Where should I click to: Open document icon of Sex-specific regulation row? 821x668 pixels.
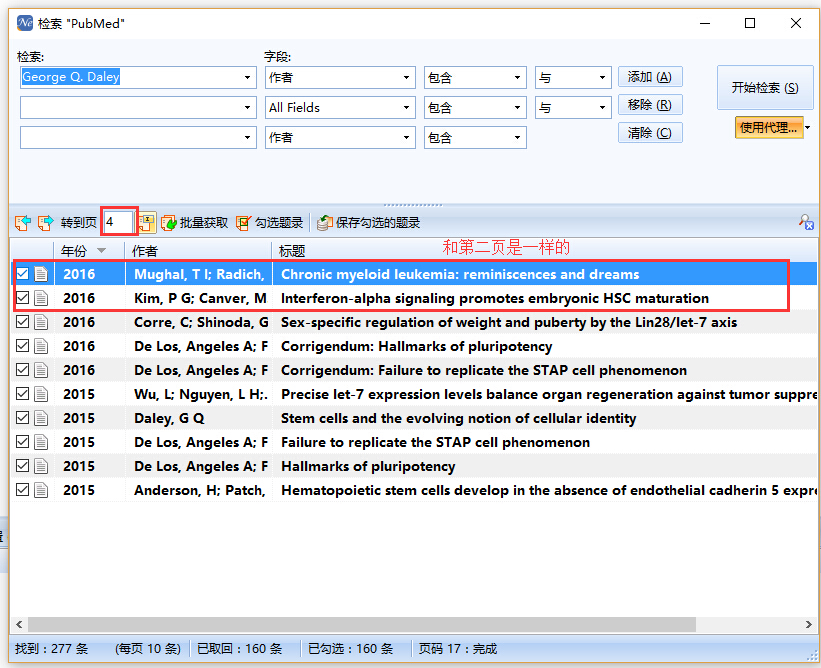(41, 322)
